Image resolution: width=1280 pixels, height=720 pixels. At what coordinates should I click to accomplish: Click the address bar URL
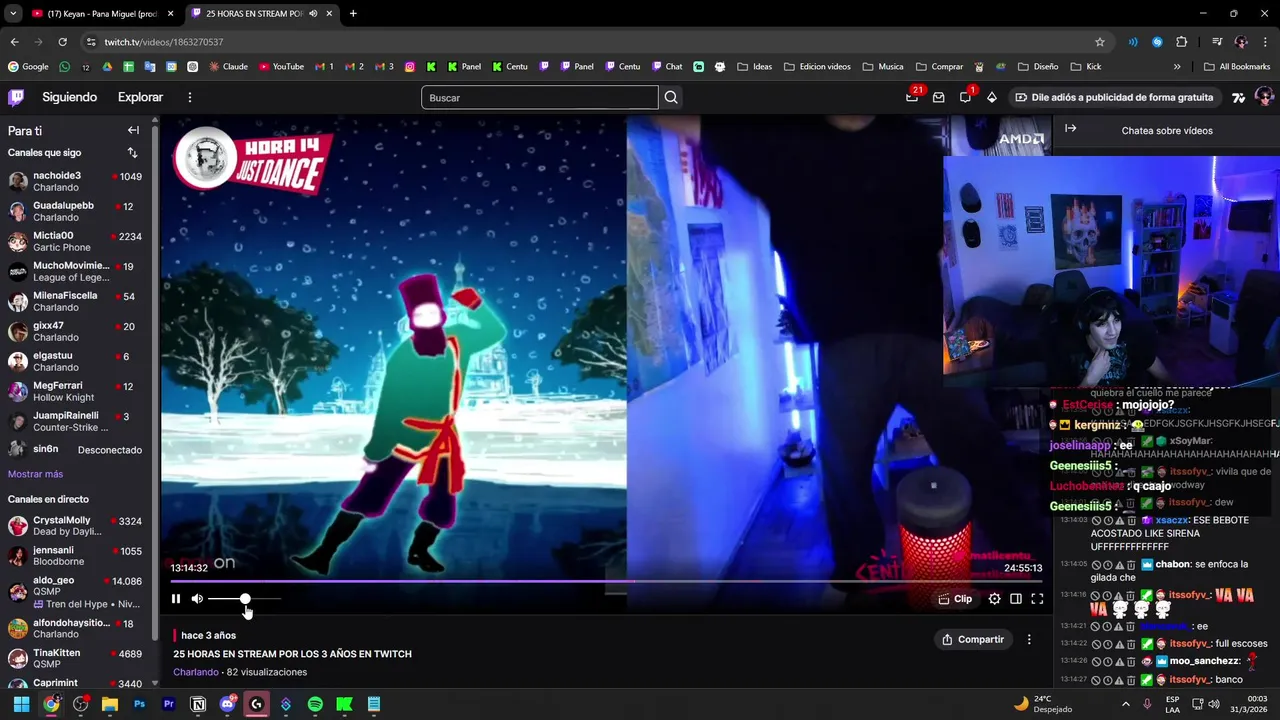pyautogui.click(x=164, y=42)
